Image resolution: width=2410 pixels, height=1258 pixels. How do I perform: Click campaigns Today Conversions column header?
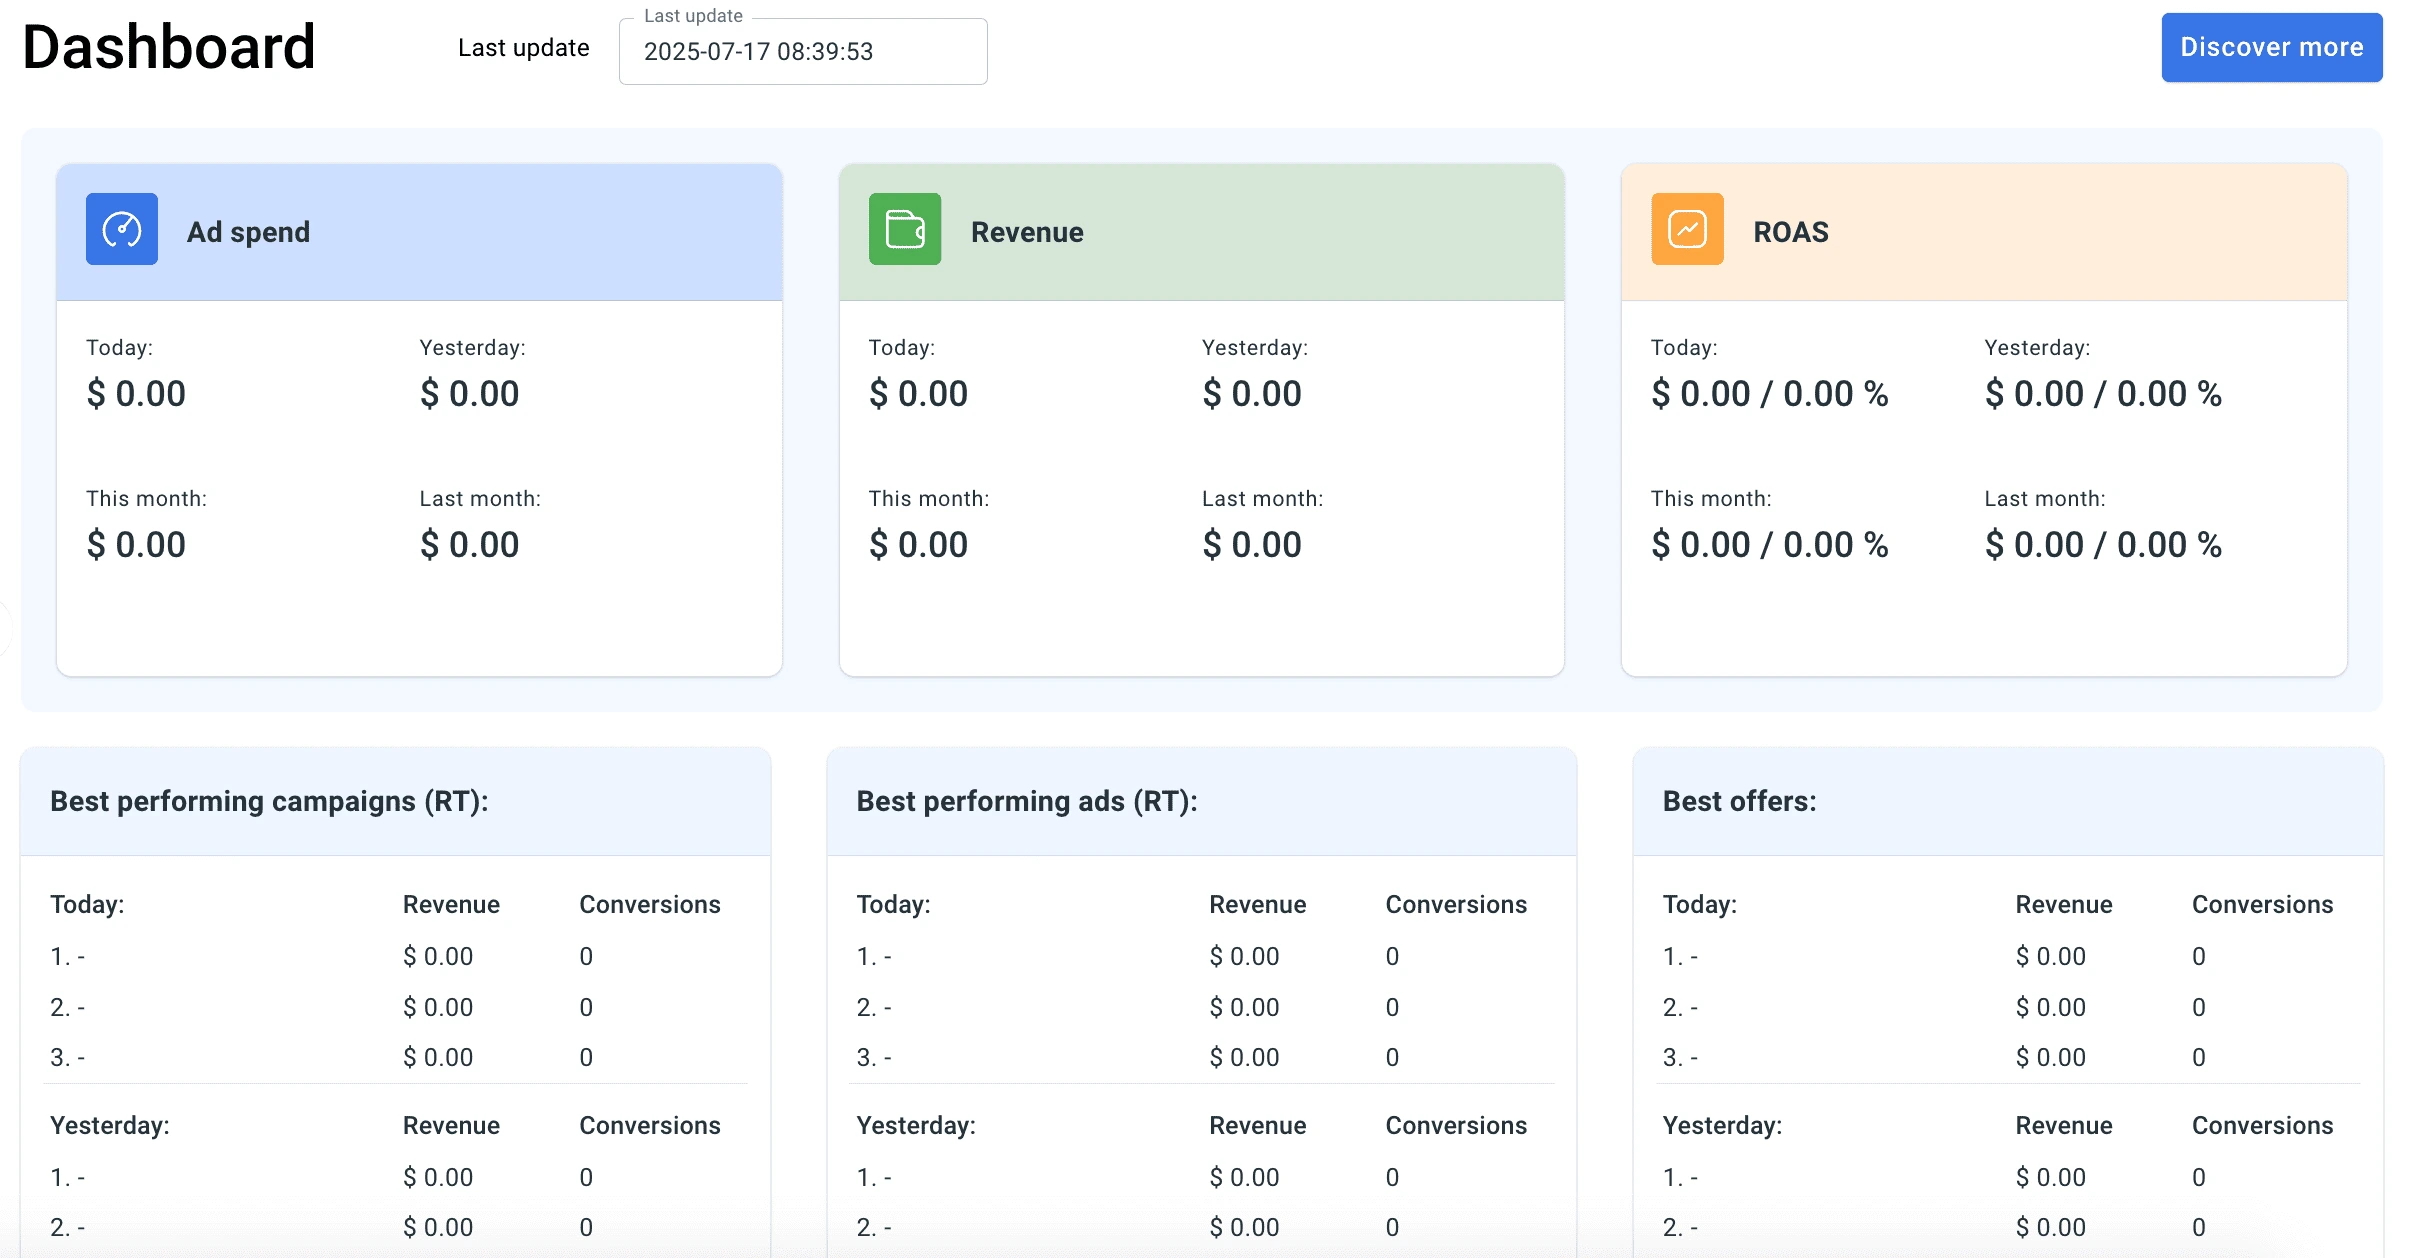[x=650, y=904]
